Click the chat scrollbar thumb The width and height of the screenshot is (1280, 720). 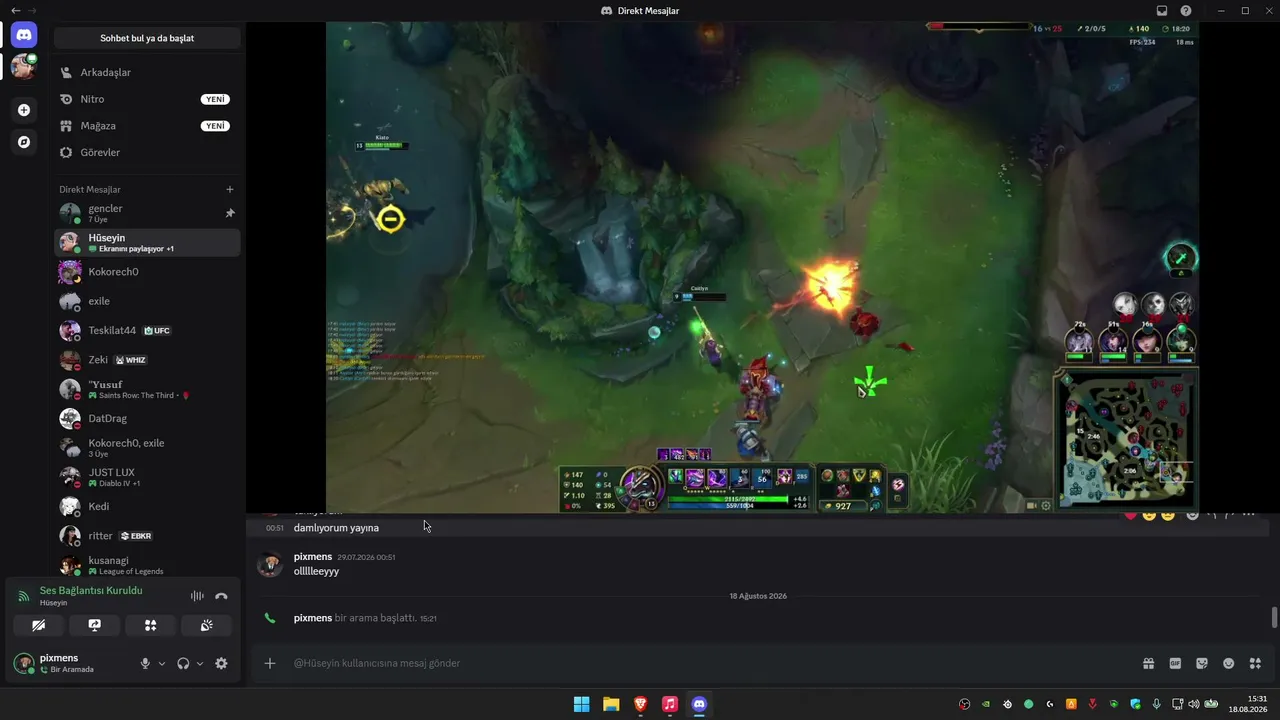tap(1274, 617)
